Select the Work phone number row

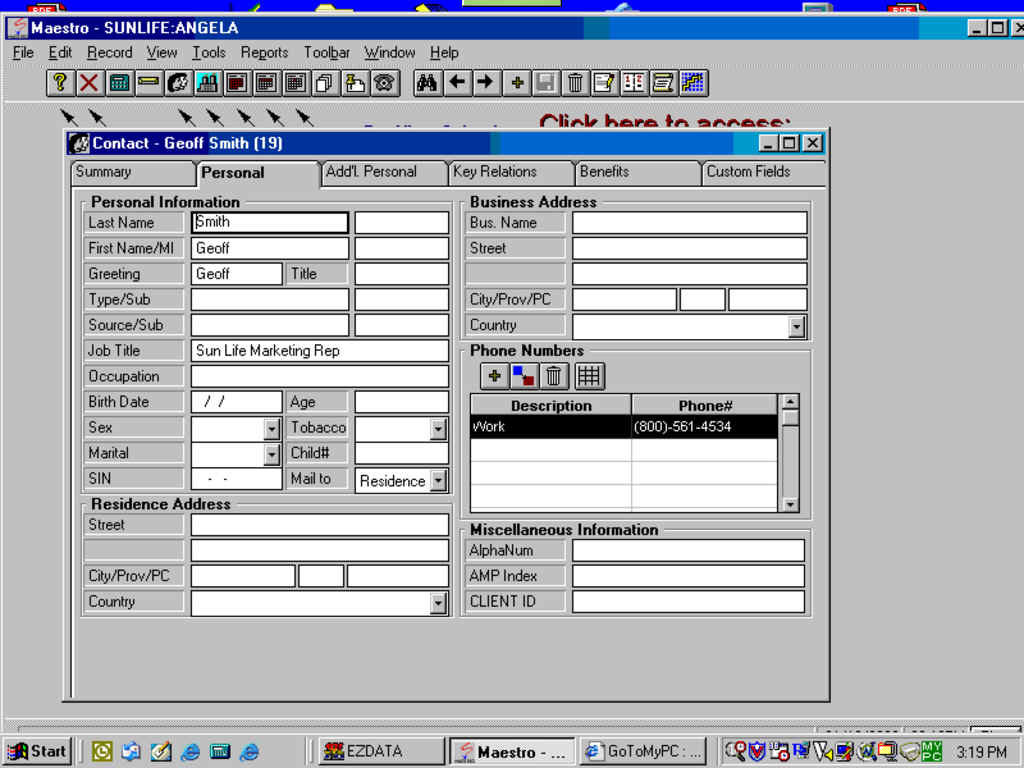pos(624,427)
